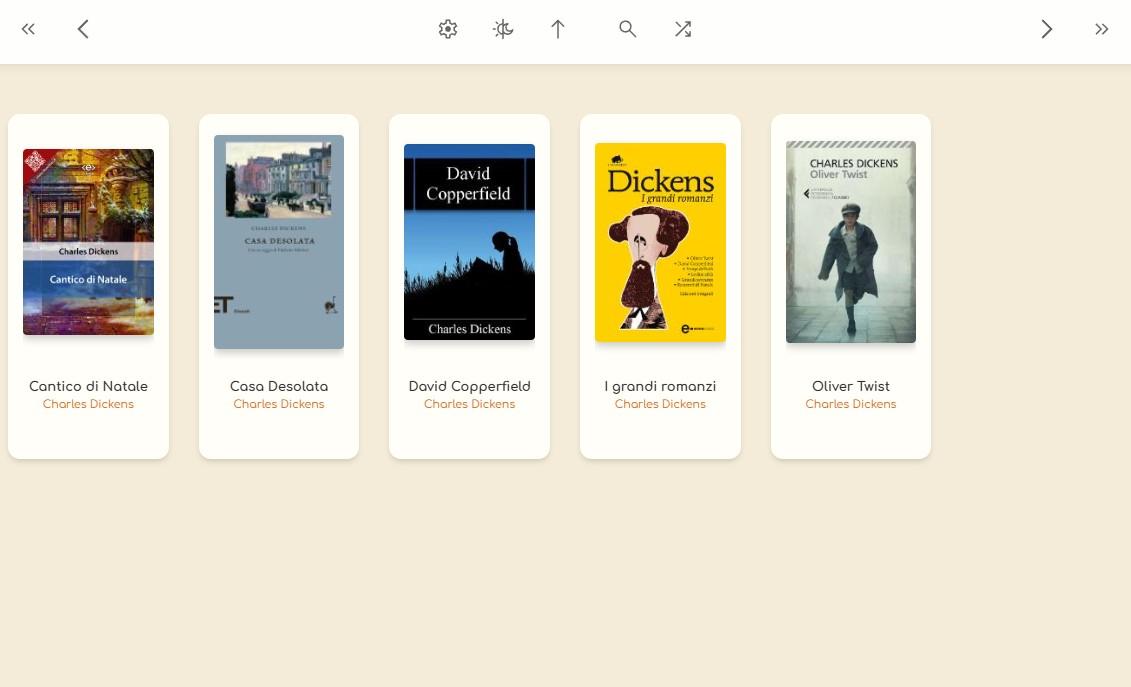Click the shuffle random book icon

tap(683, 29)
